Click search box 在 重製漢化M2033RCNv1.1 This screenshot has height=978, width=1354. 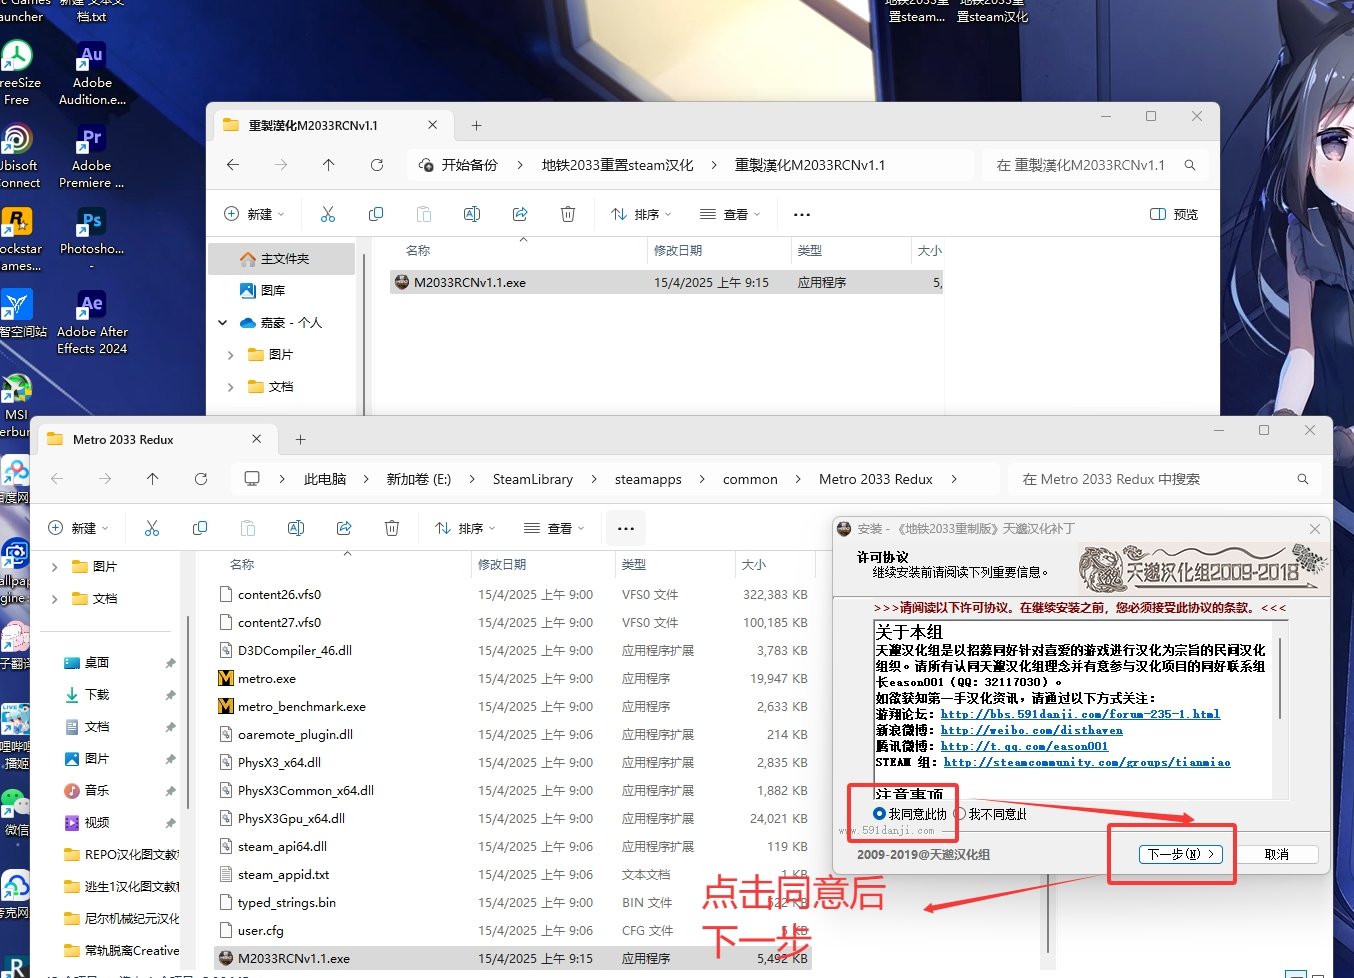[x=1096, y=165]
